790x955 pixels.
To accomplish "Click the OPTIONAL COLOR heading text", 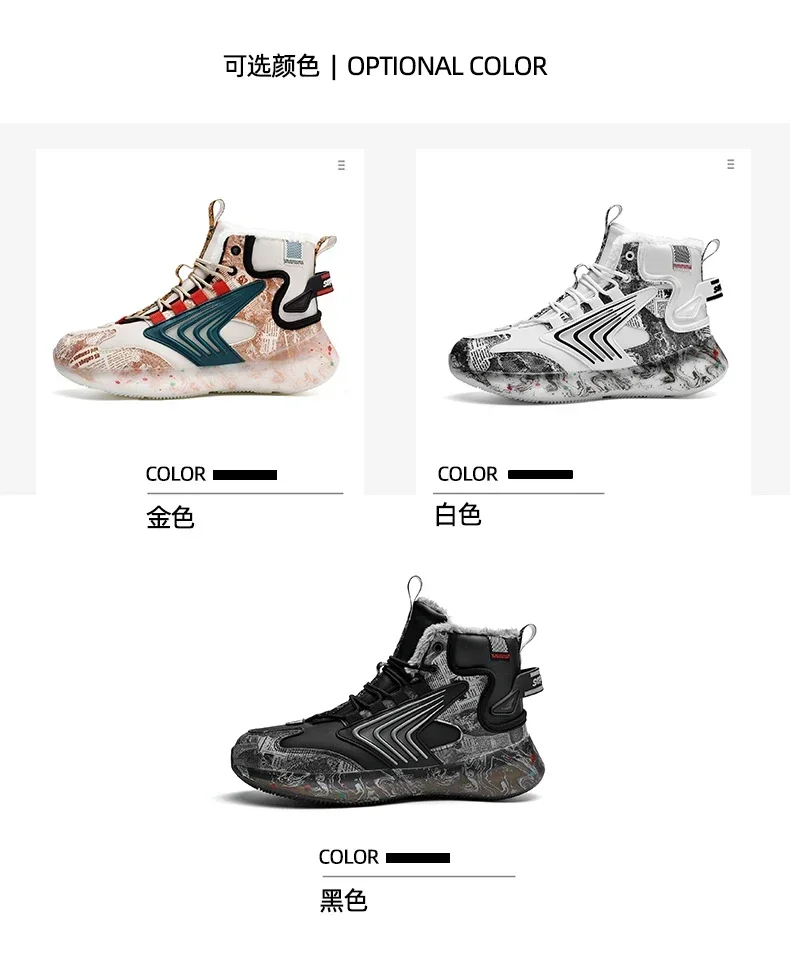I will coord(447,66).
